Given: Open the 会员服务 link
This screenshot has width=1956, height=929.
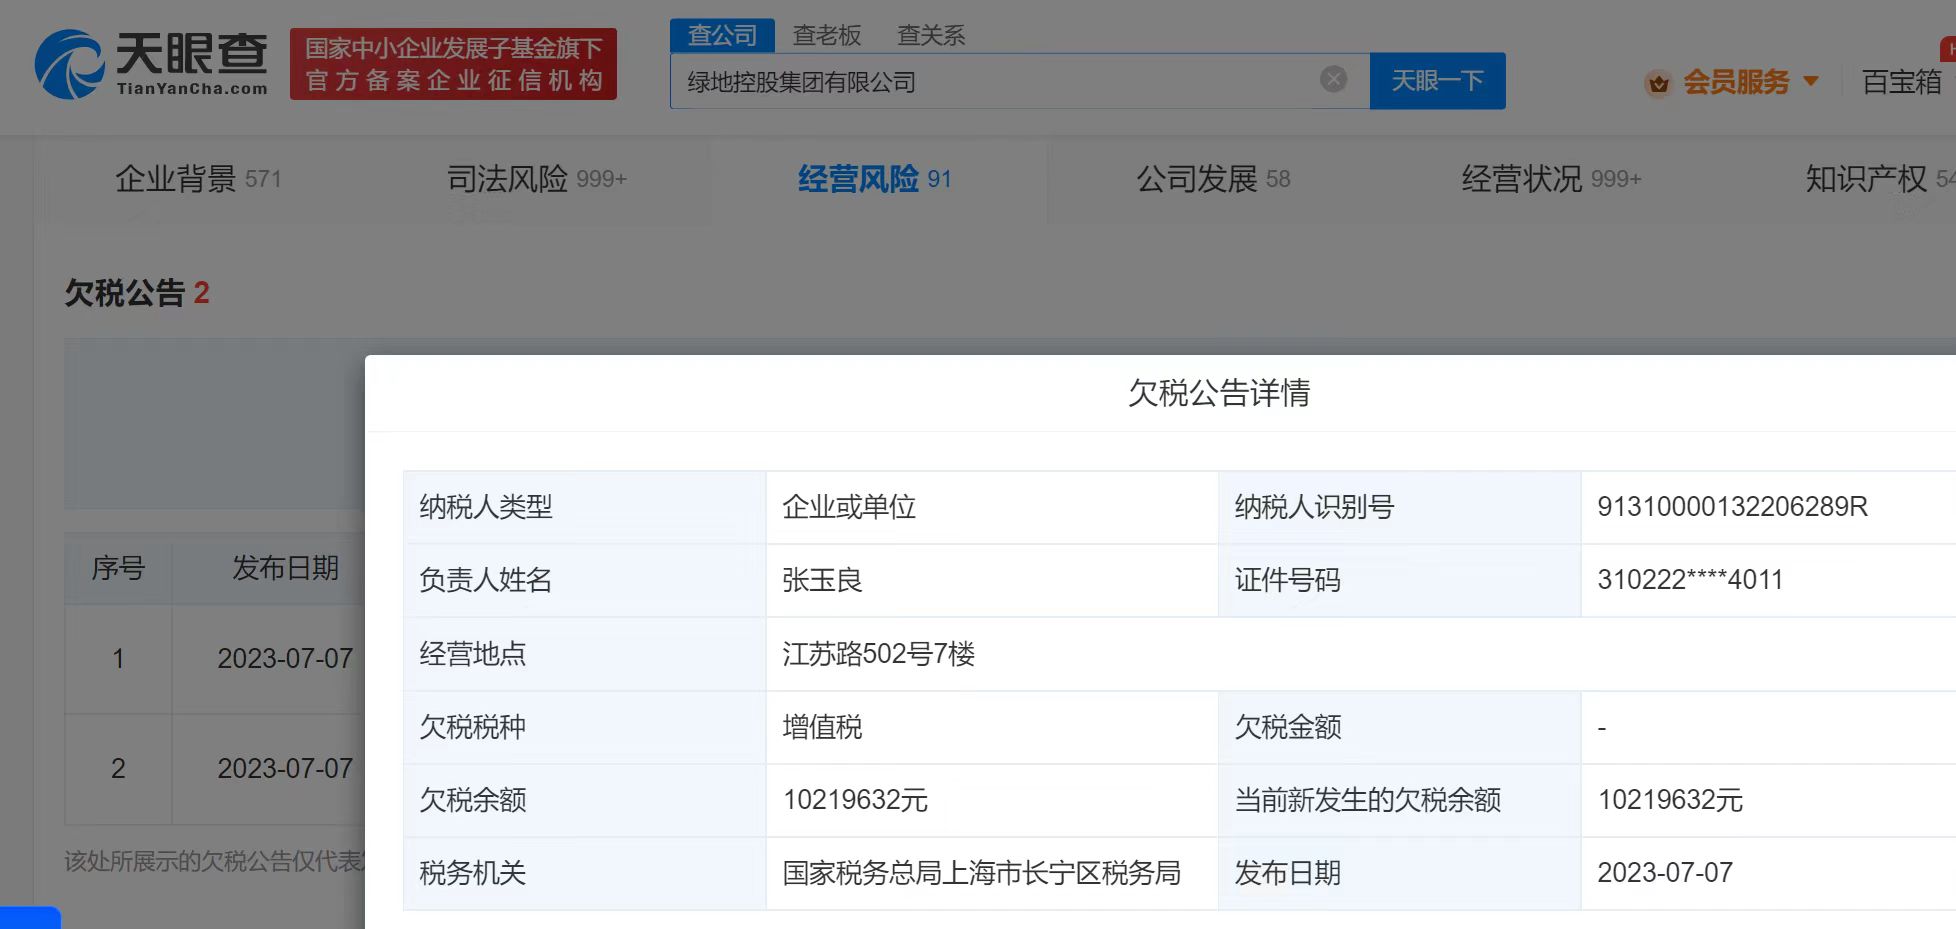Looking at the screenshot, I should coord(1736,82).
